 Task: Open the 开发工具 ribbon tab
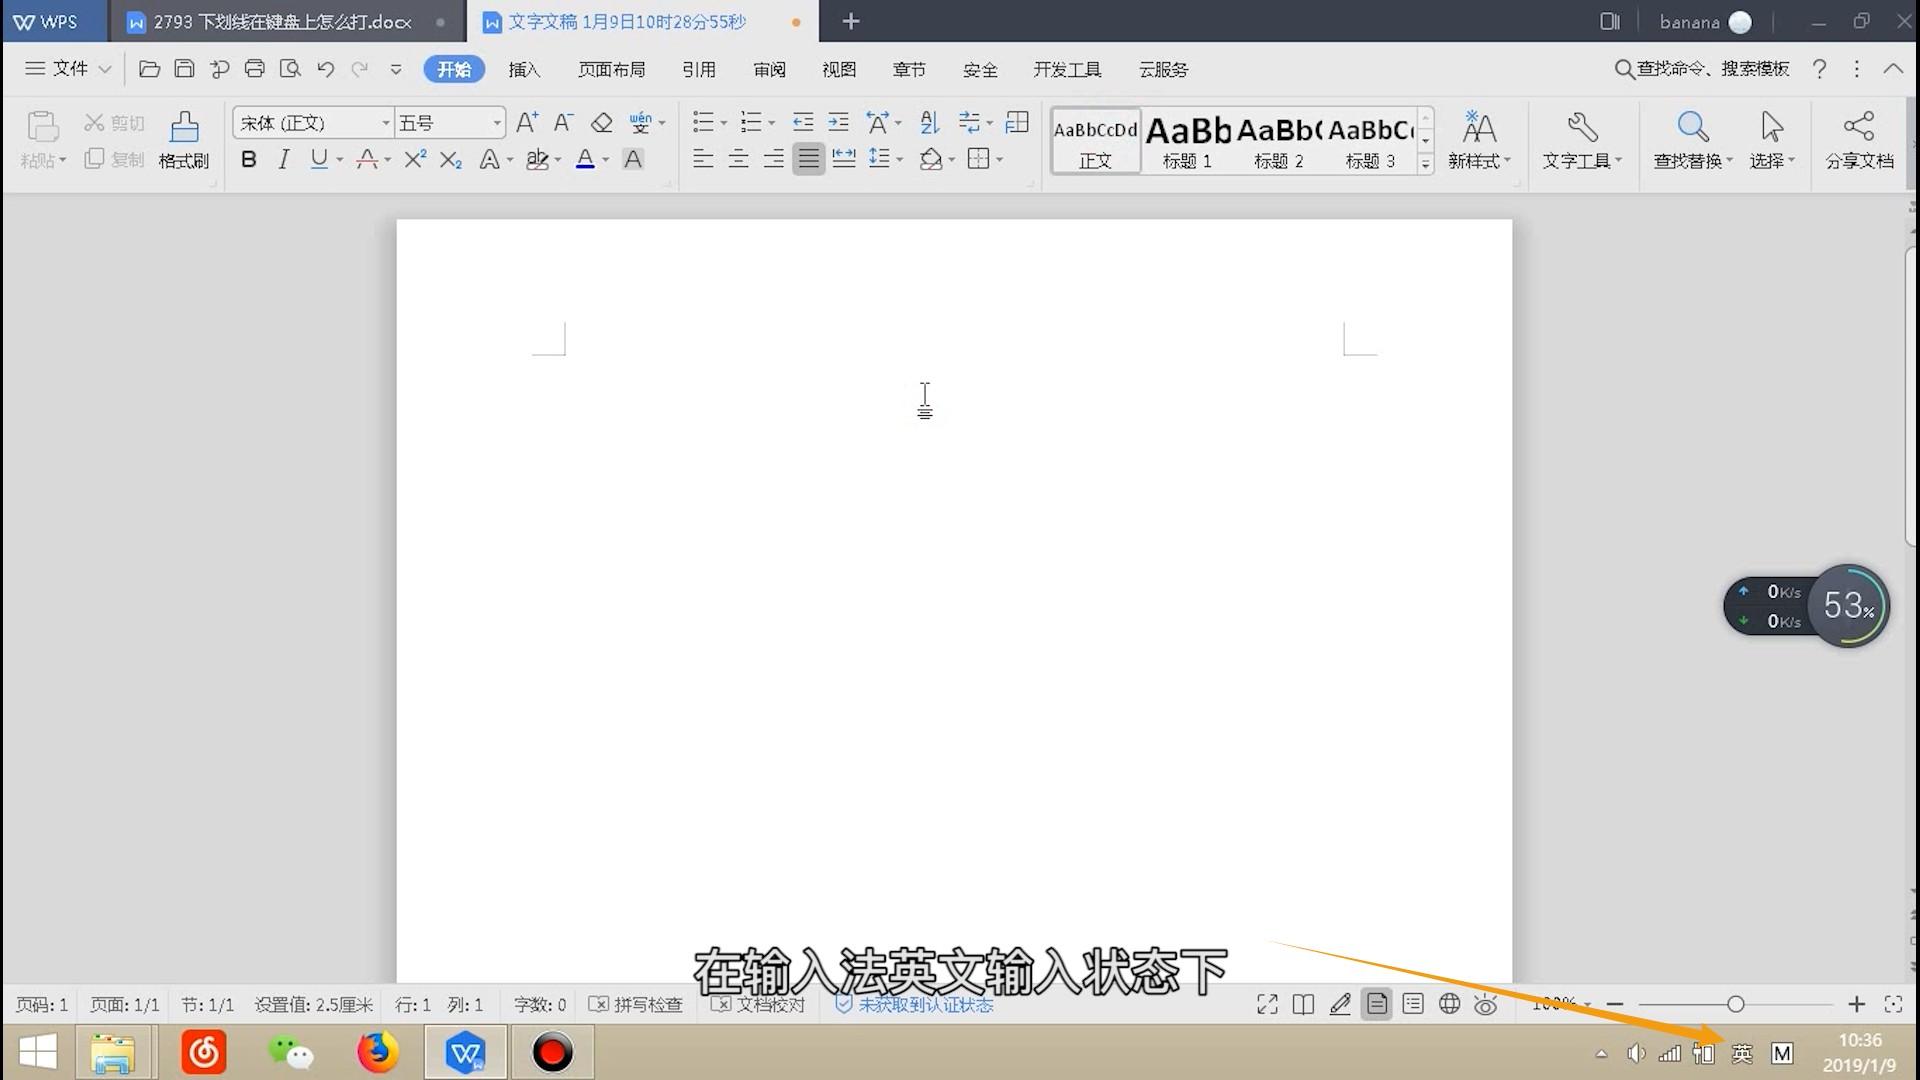point(1067,69)
